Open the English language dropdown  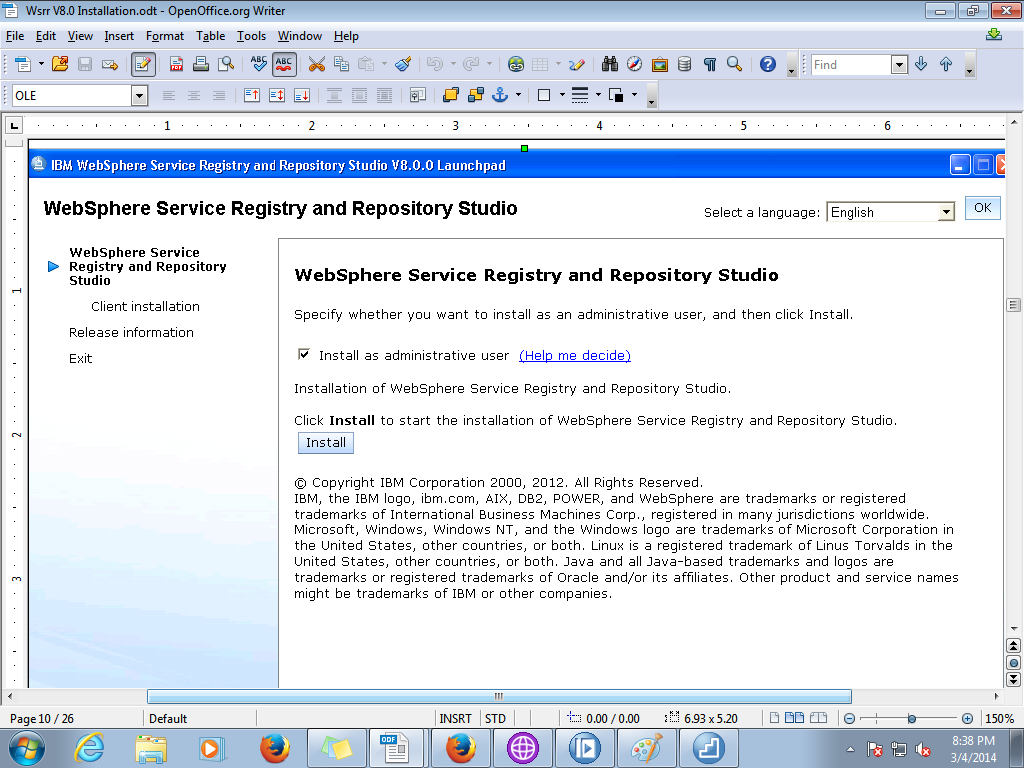(x=890, y=212)
